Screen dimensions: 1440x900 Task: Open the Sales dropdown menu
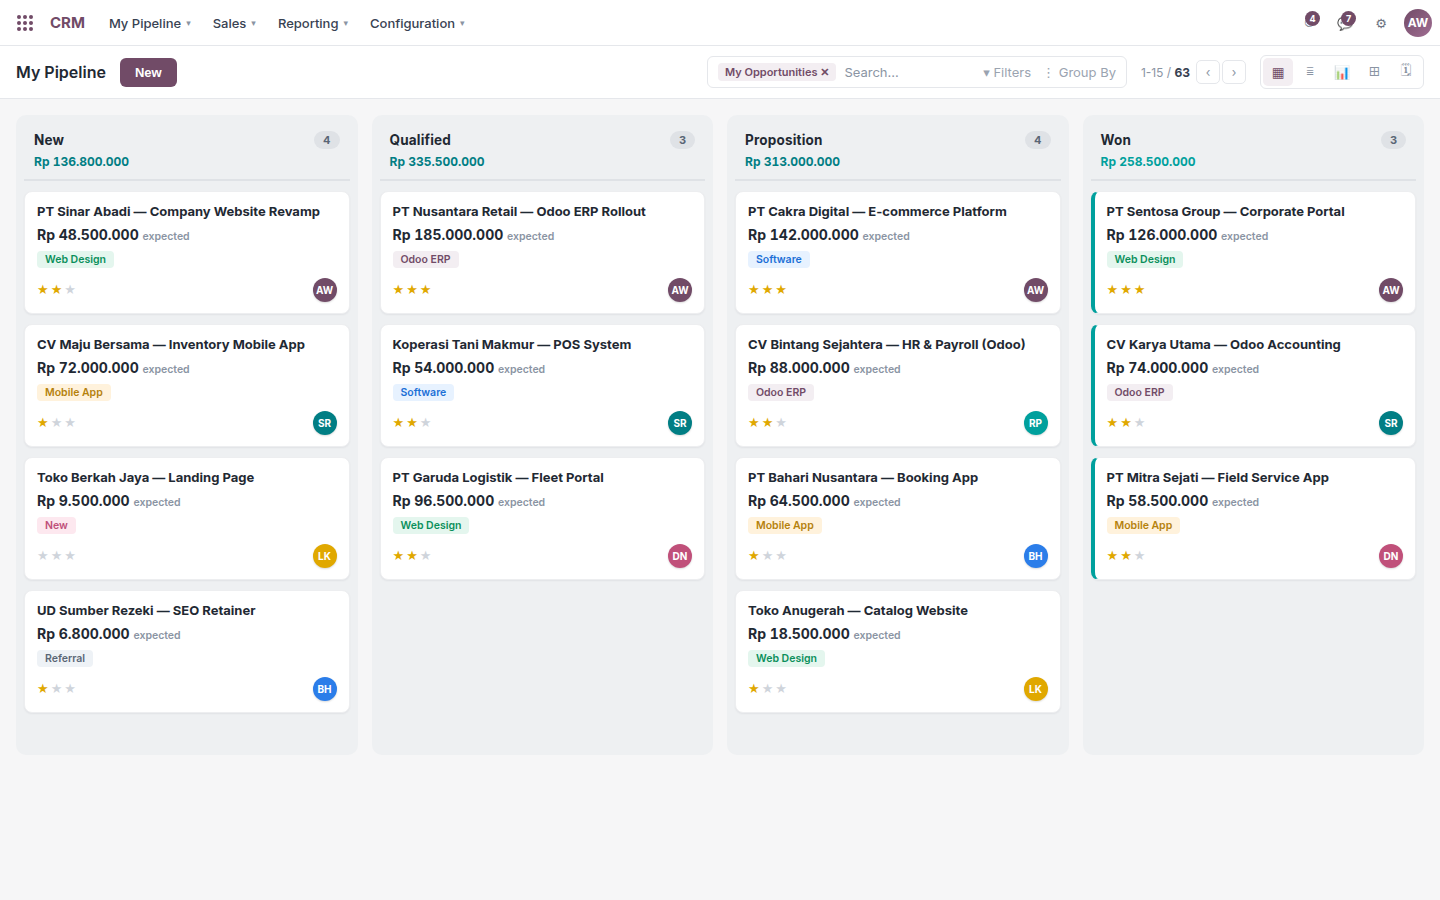234,23
